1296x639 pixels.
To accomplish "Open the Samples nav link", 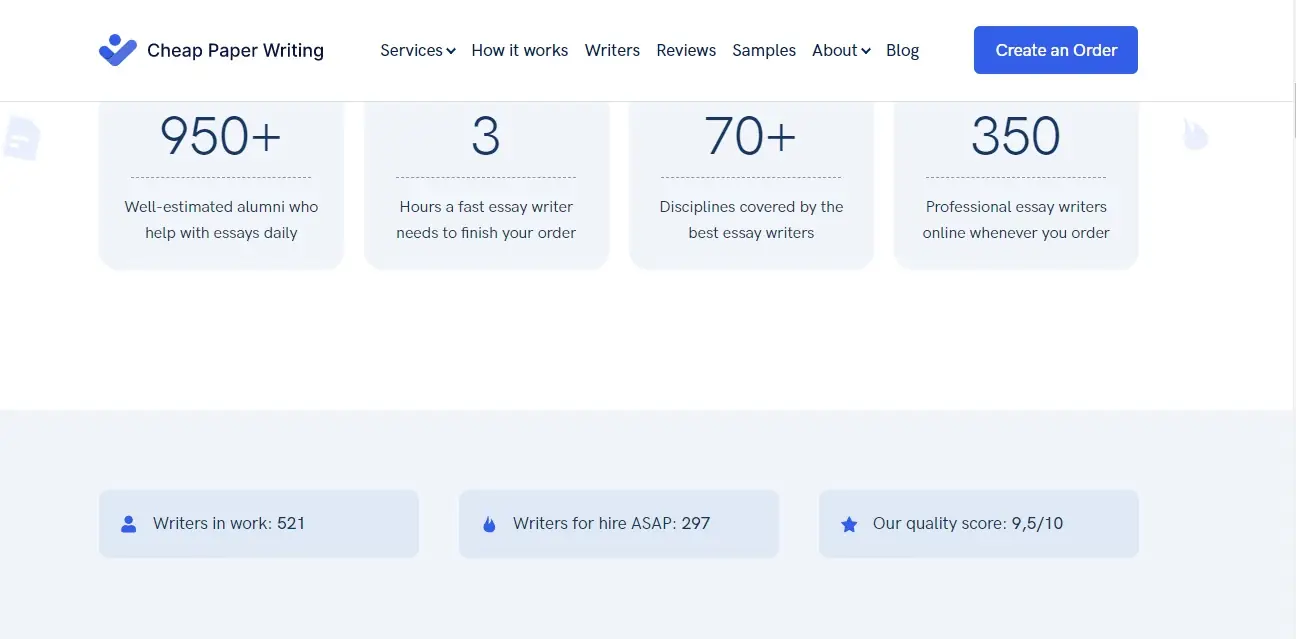I will tap(764, 50).
